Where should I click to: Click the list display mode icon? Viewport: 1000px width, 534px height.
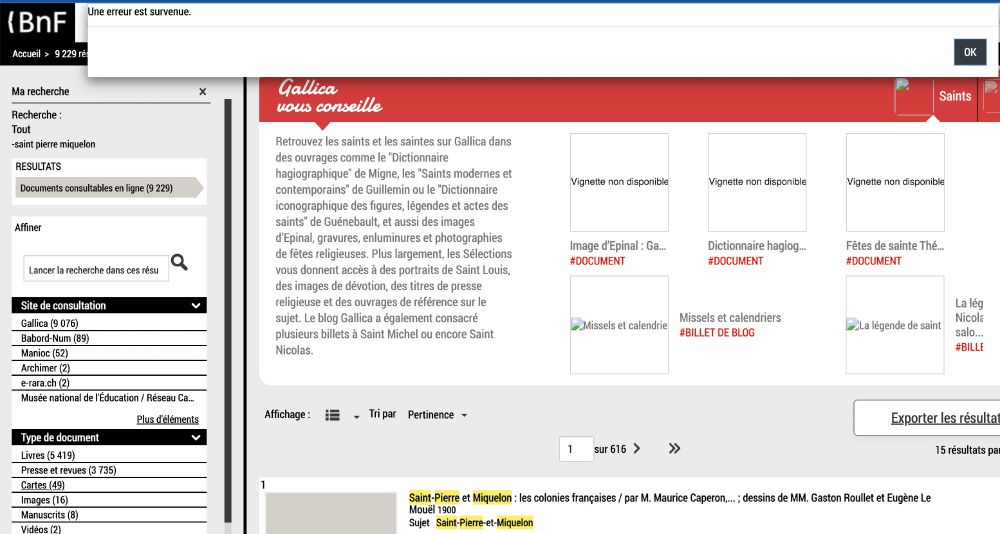332,415
